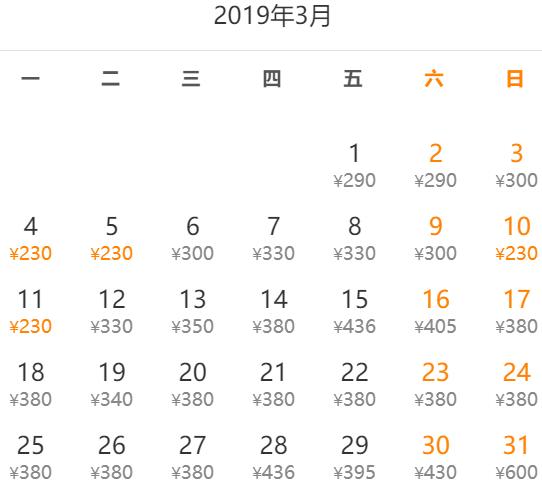Pick March 15 priced ¥436
This screenshot has height=502, width=542.
354,312
